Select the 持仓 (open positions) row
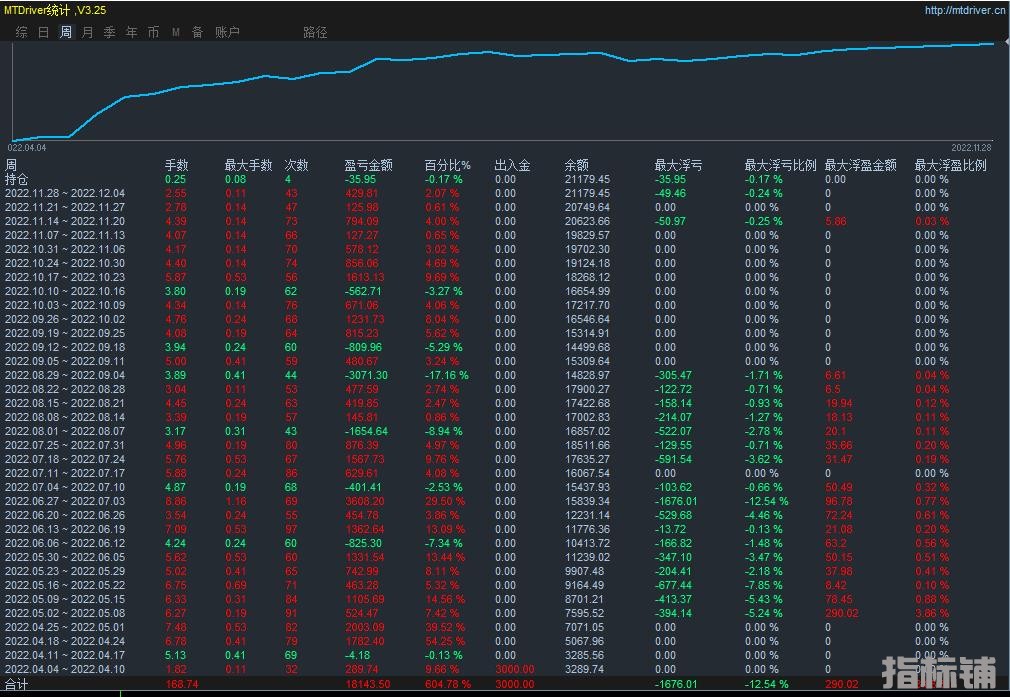This screenshot has width=1010, height=697. [x=17, y=179]
